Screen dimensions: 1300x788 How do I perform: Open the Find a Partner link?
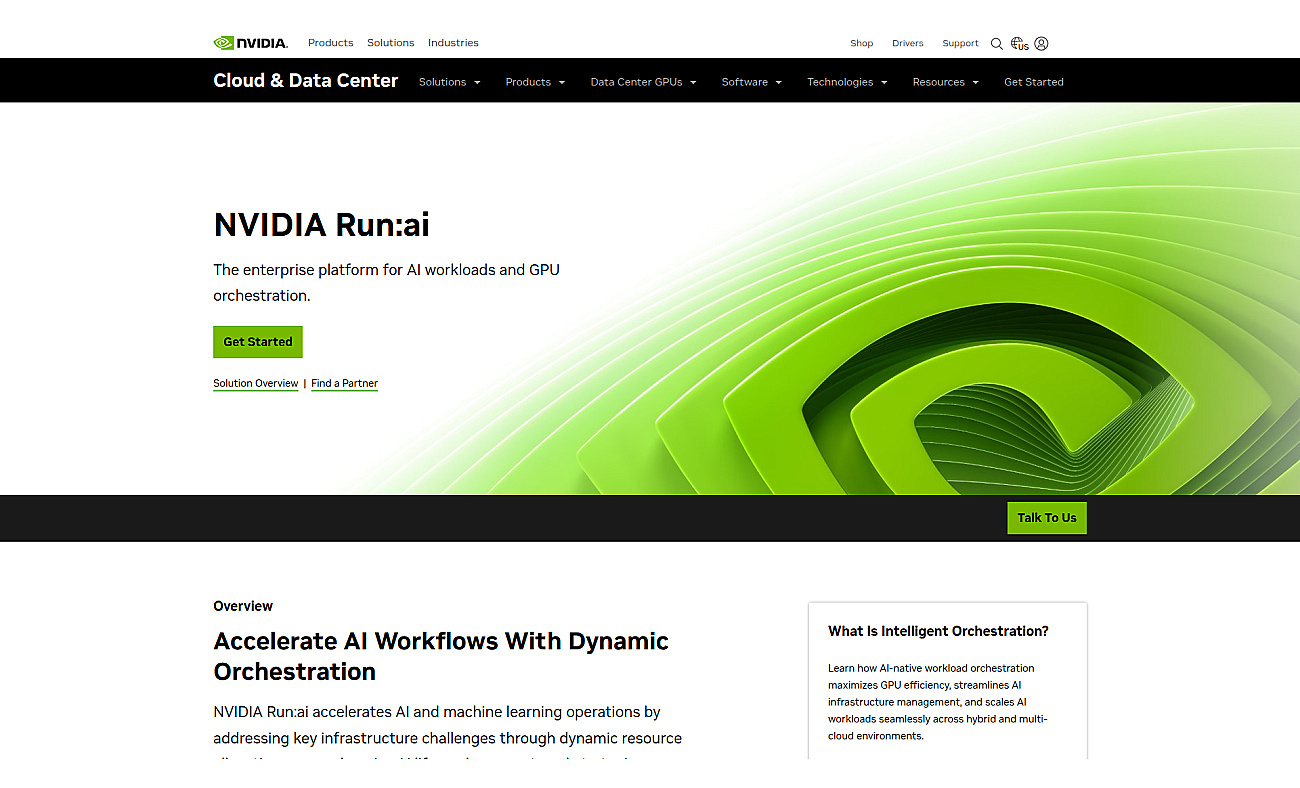click(344, 383)
